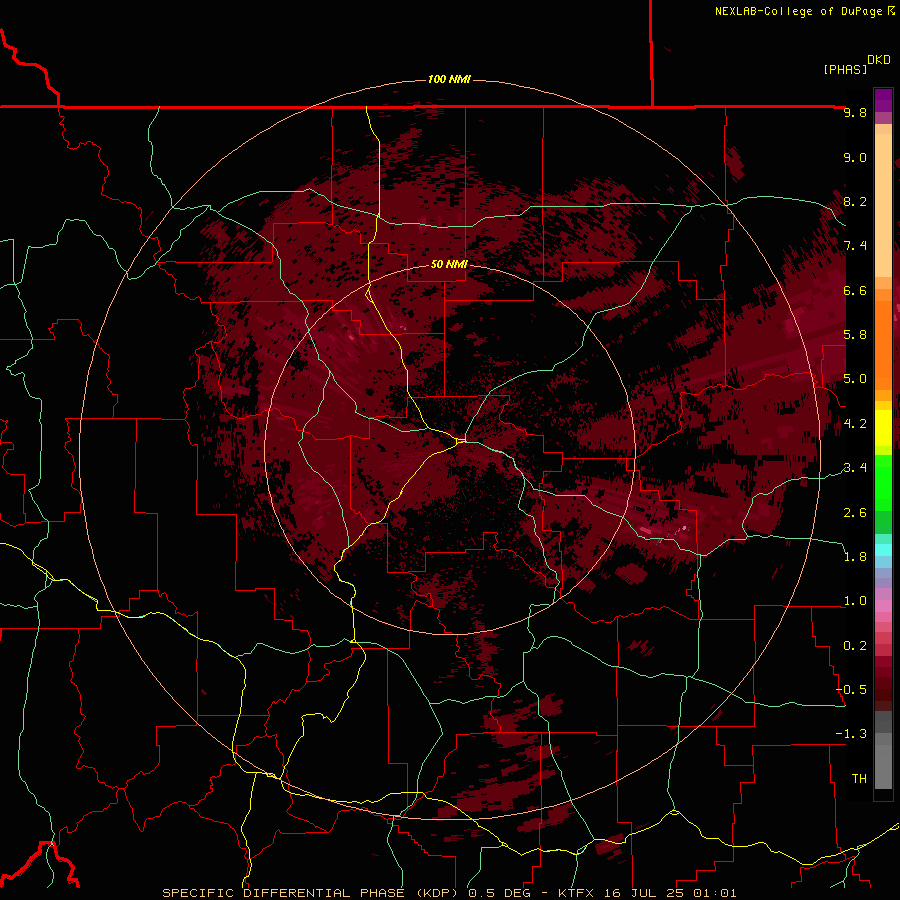This screenshot has height=900, width=900.
Task: Click the SPECIFIC DIFFERENTIAL PHASE (KDP) caption text
Action: (x=312, y=893)
